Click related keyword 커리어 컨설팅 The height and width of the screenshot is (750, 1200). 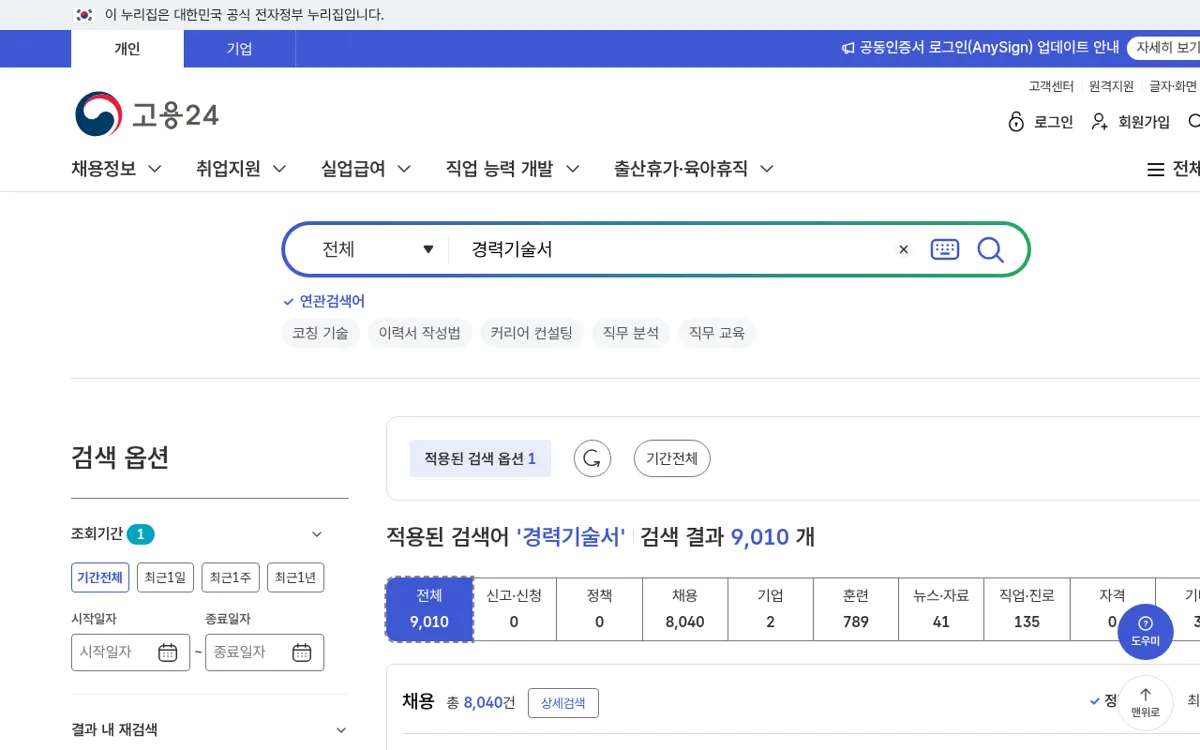tap(531, 333)
